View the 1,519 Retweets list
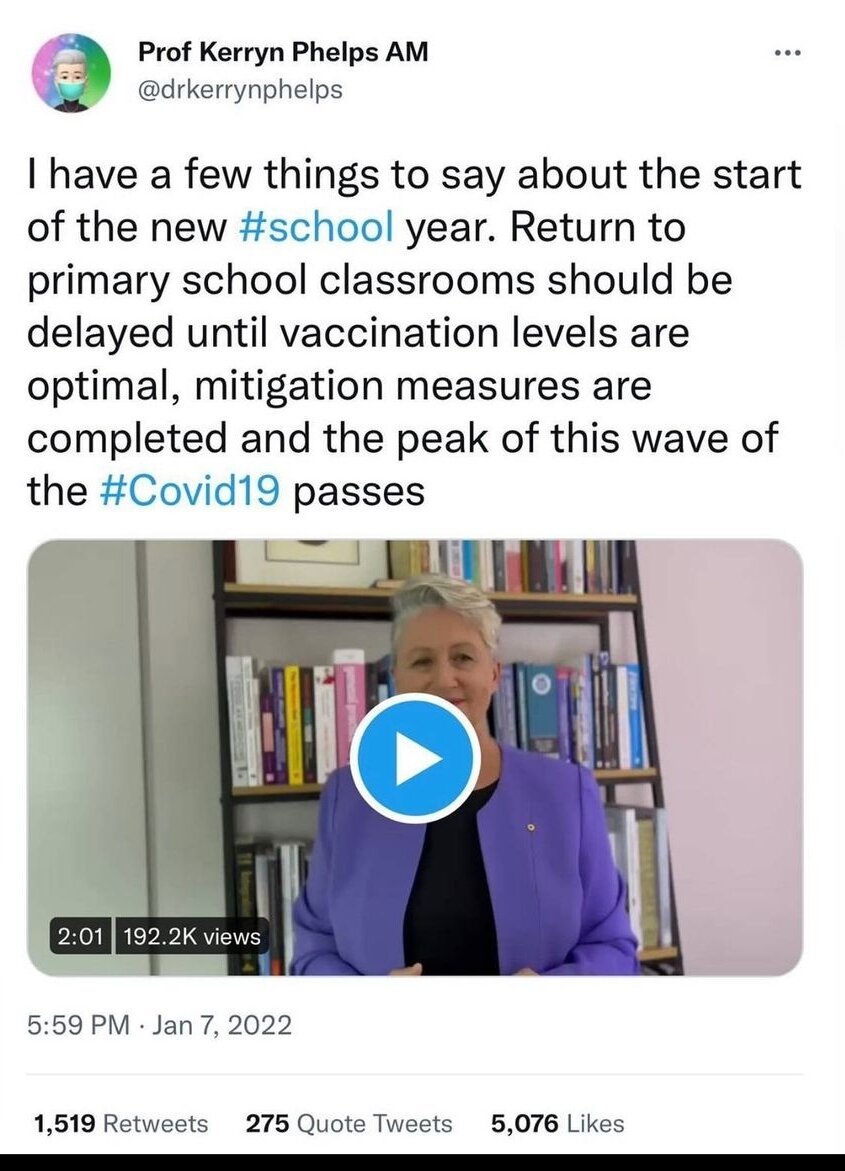 tap(121, 1123)
